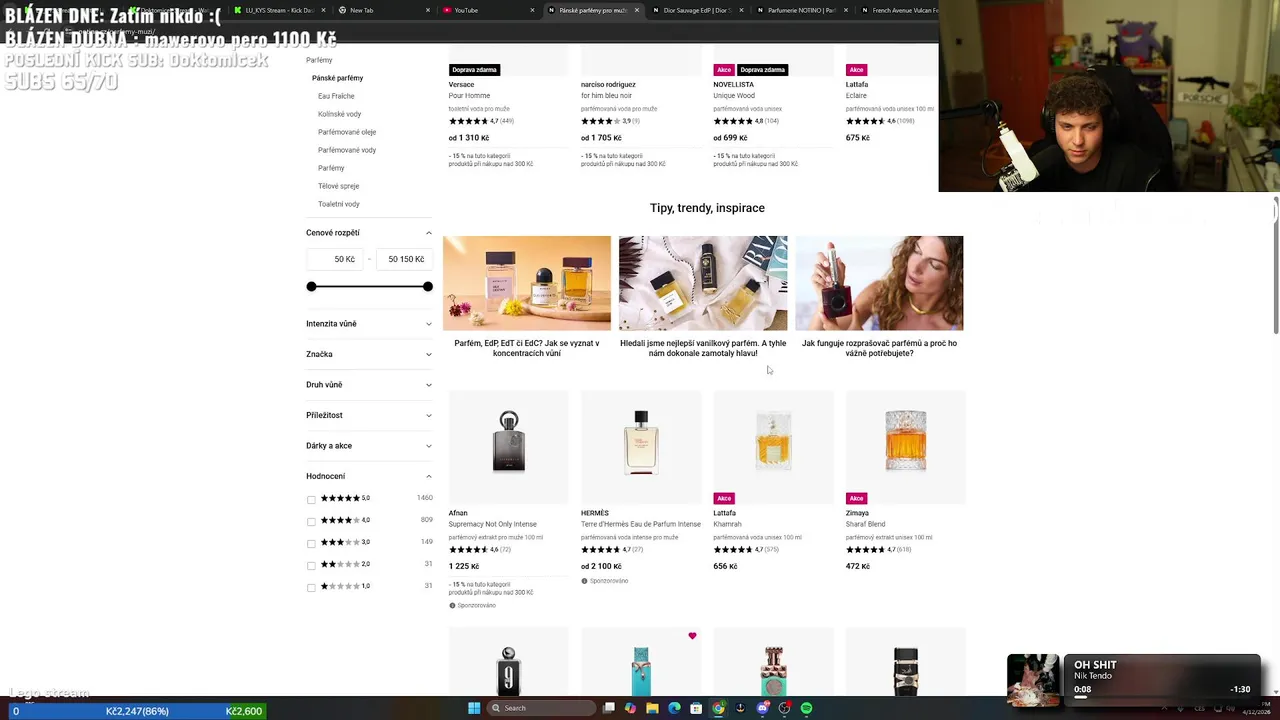Open Task View from the taskbar
This screenshot has height=720, width=1280.
pyautogui.click(x=608, y=708)
